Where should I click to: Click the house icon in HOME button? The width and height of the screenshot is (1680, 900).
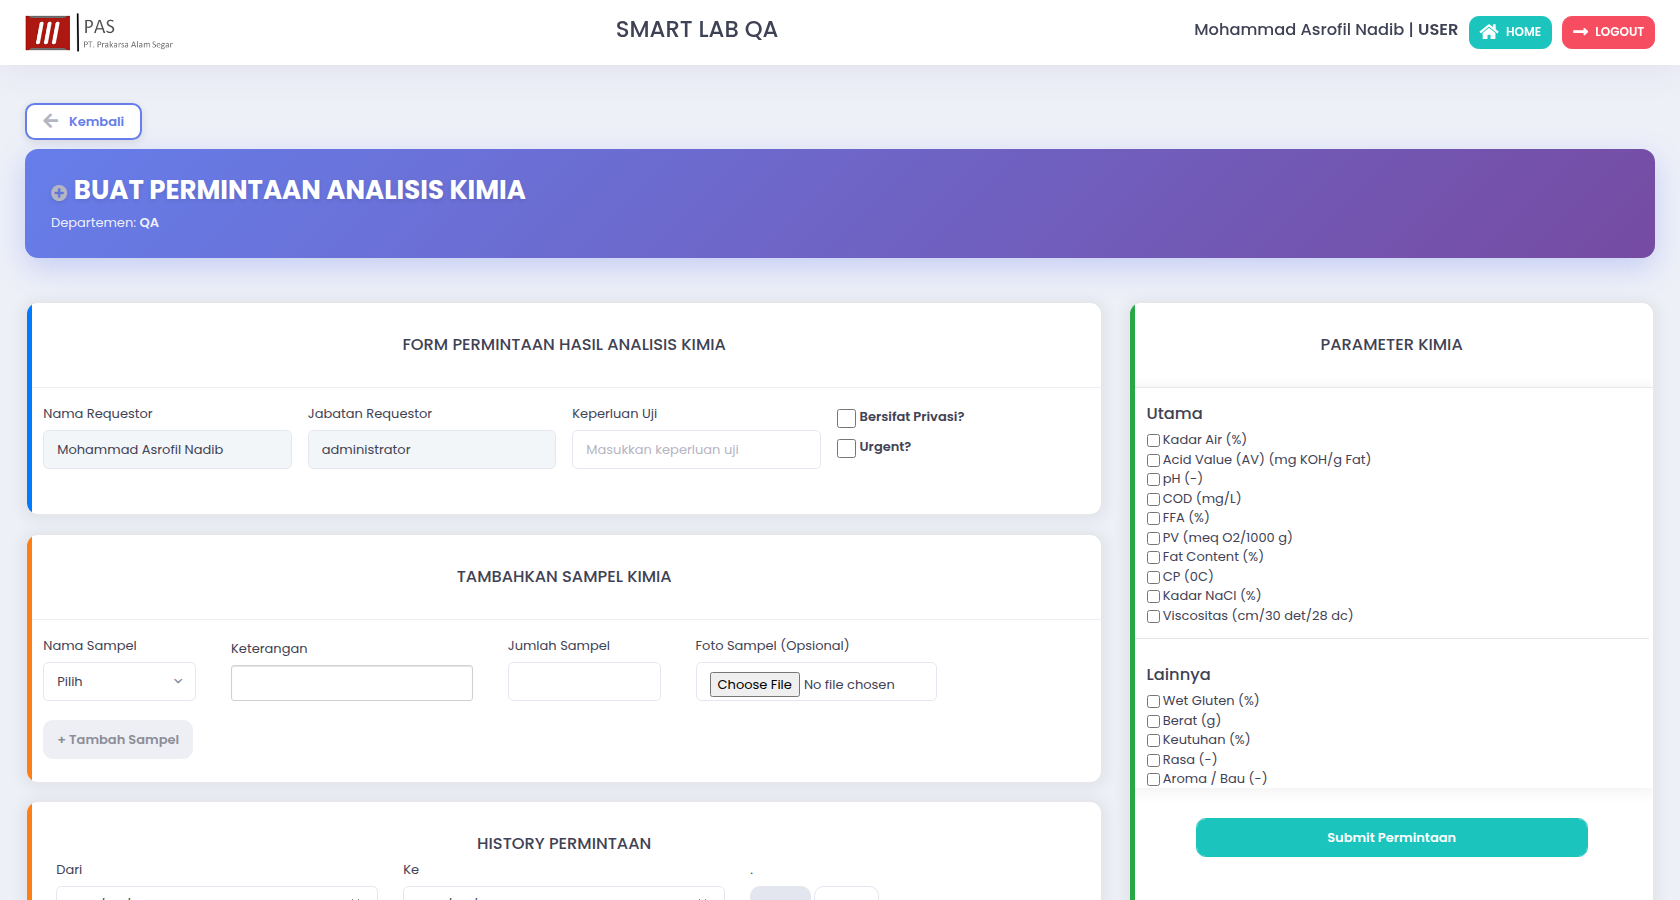pyautogui.click(x=1489, y=32)
